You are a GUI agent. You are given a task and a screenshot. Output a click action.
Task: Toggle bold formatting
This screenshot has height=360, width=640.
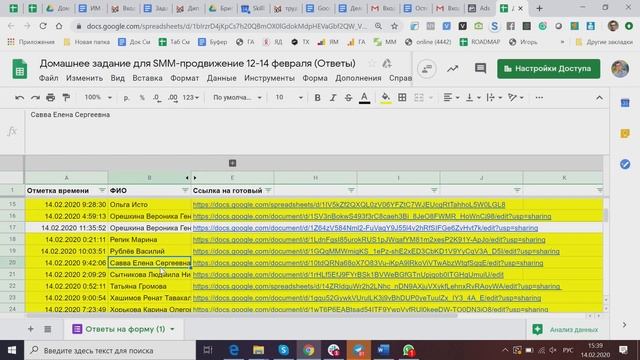317,98
